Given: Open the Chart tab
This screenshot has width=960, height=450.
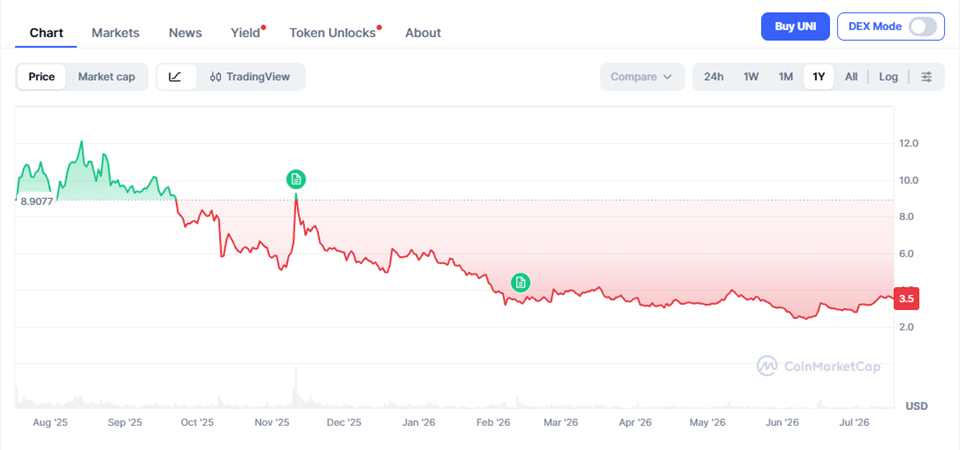Looking at the screenshot, I should coord(47,33).
